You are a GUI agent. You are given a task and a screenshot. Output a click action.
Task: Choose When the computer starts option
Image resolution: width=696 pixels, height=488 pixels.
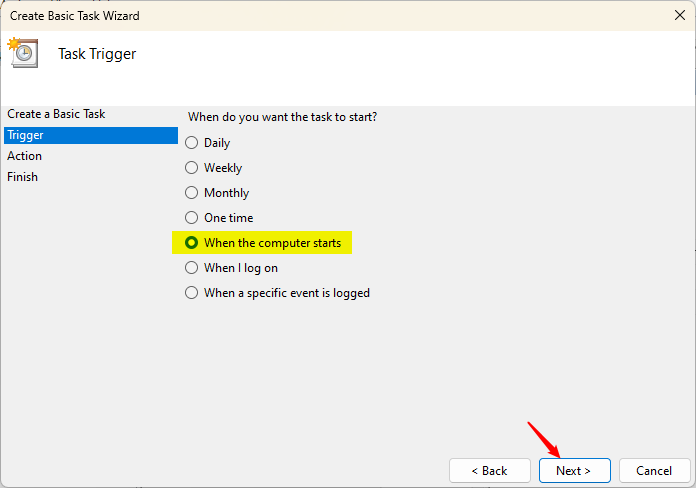[x=191, y=242]
